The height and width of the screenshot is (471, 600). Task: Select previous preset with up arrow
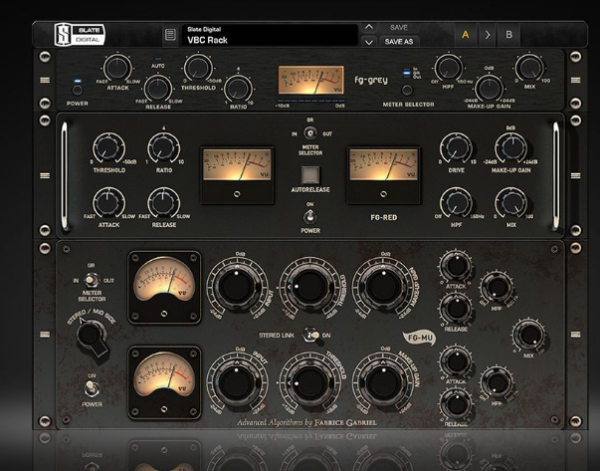coord(369,28)
